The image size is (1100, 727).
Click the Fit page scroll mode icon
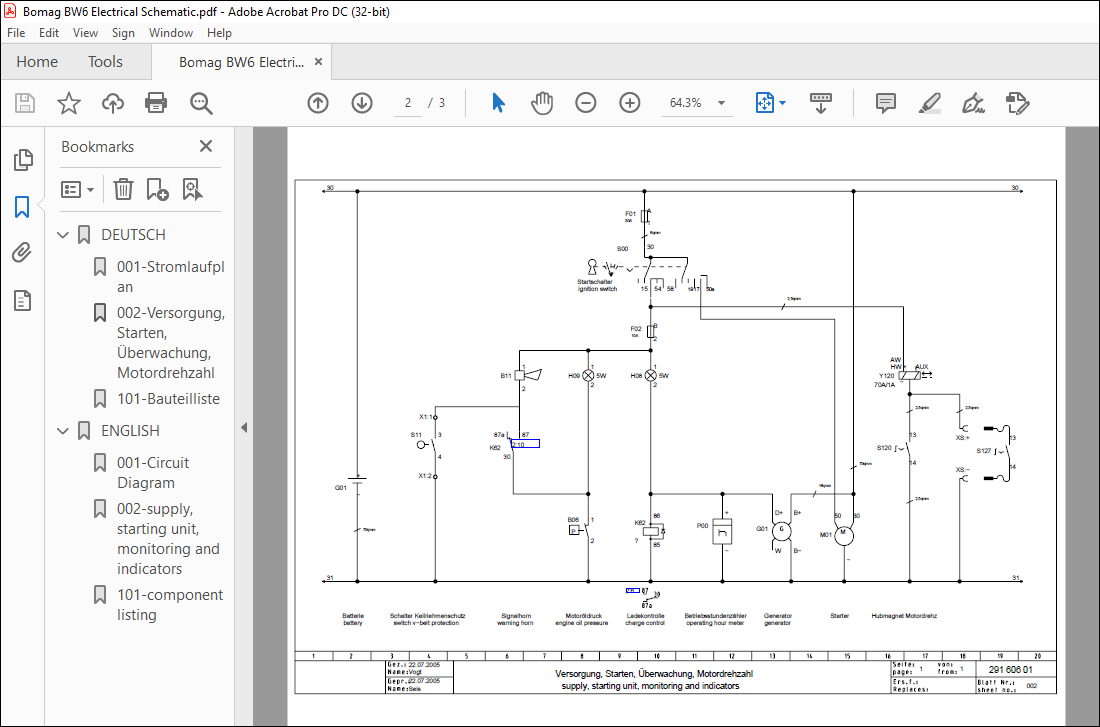click(765, 103)
